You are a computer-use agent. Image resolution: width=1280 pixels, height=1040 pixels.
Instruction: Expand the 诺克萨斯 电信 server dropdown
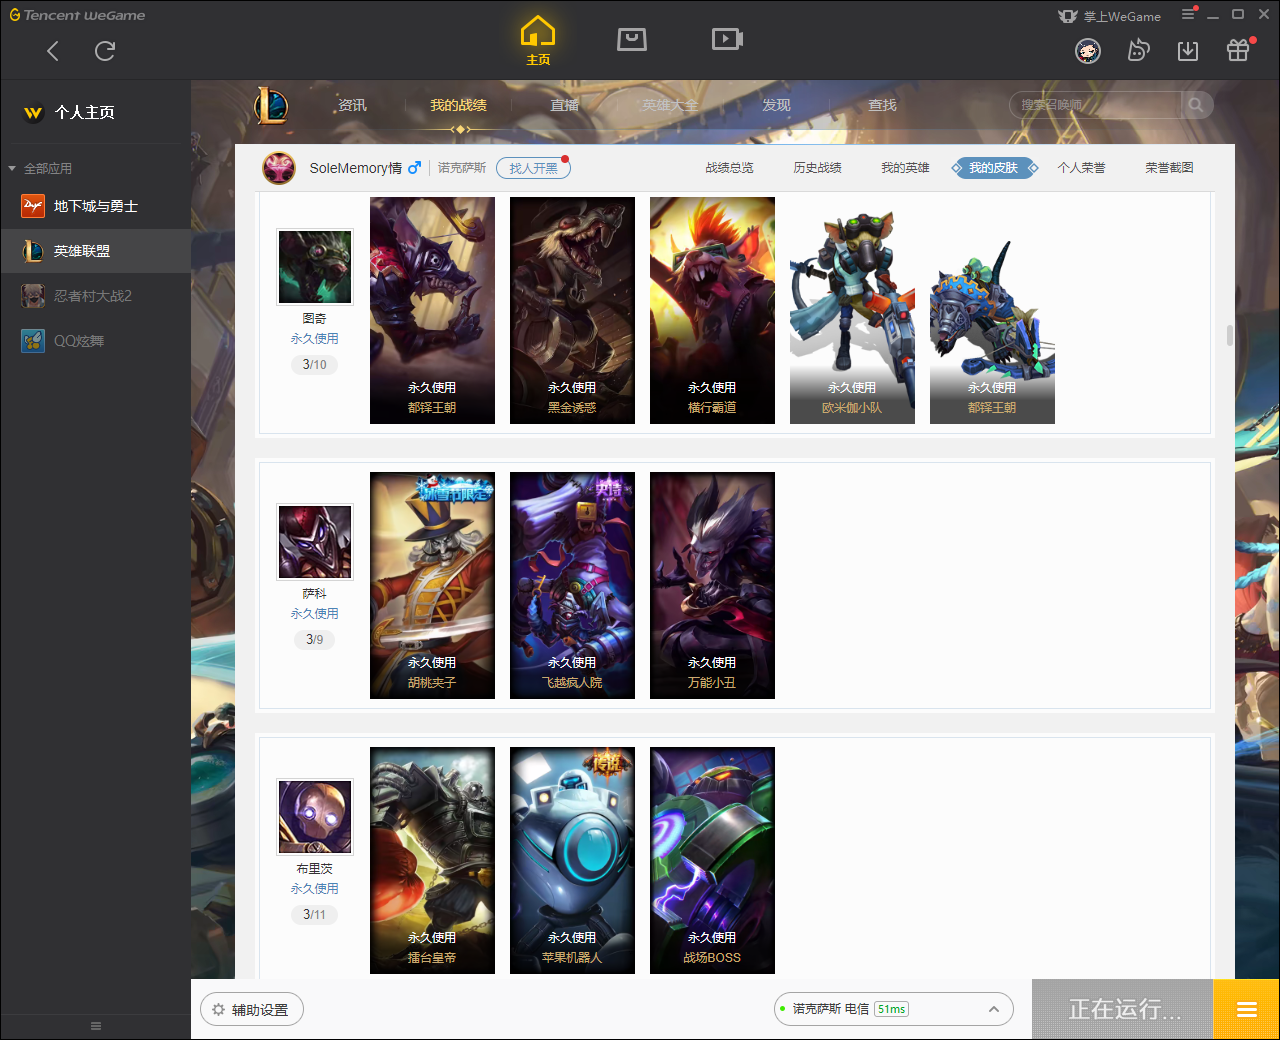coord(894,1009)
